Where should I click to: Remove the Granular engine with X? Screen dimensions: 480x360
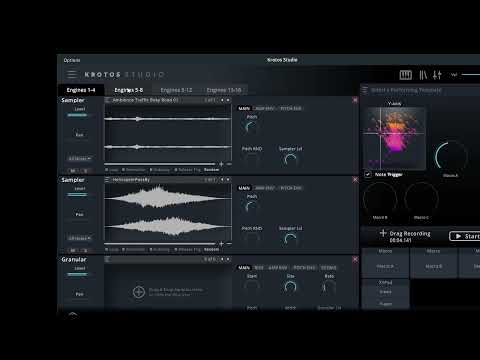click(355, 259)
